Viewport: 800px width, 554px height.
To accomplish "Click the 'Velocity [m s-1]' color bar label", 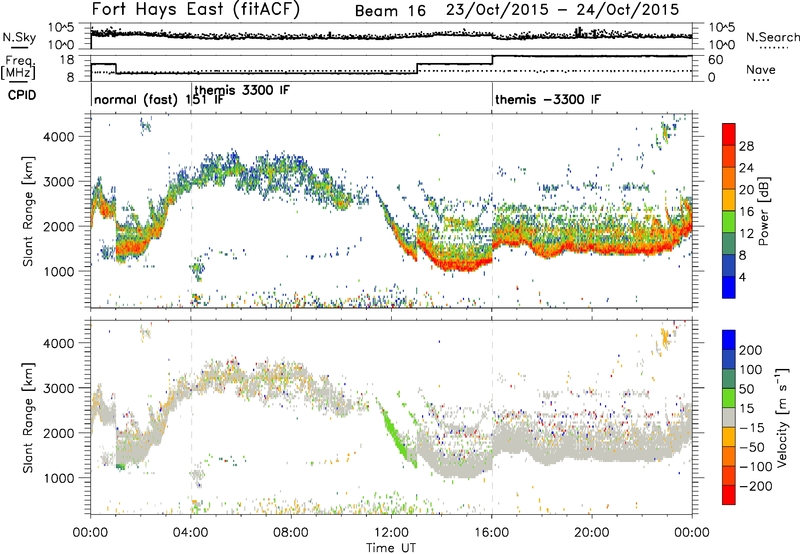I will coord(782,417).
